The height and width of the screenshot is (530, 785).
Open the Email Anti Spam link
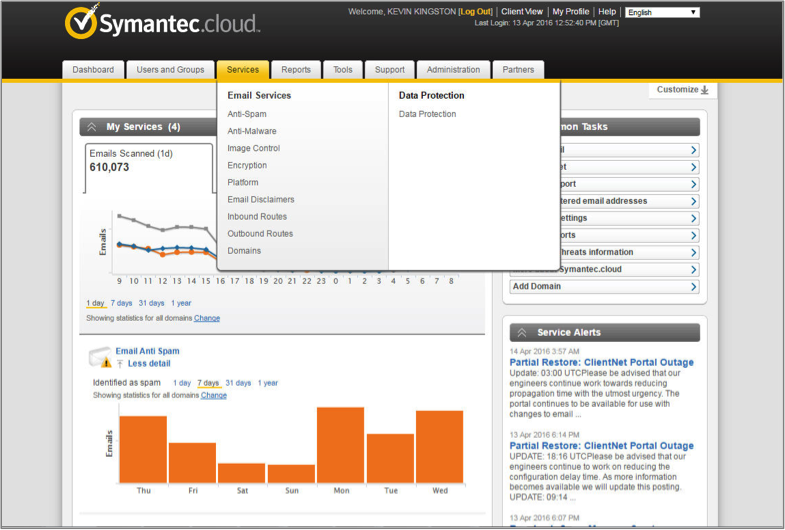pos(147,351)
